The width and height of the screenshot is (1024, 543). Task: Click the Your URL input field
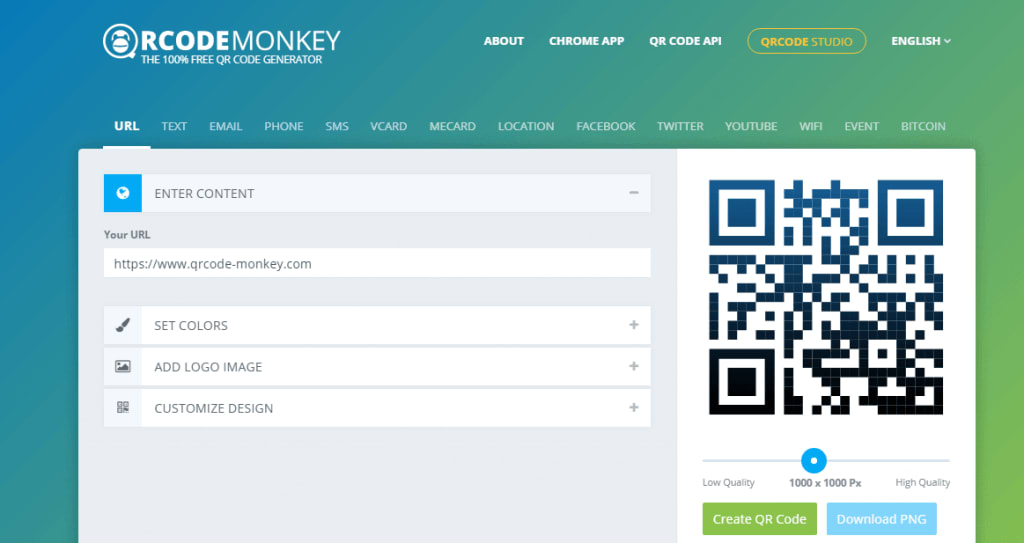(377, 263)
